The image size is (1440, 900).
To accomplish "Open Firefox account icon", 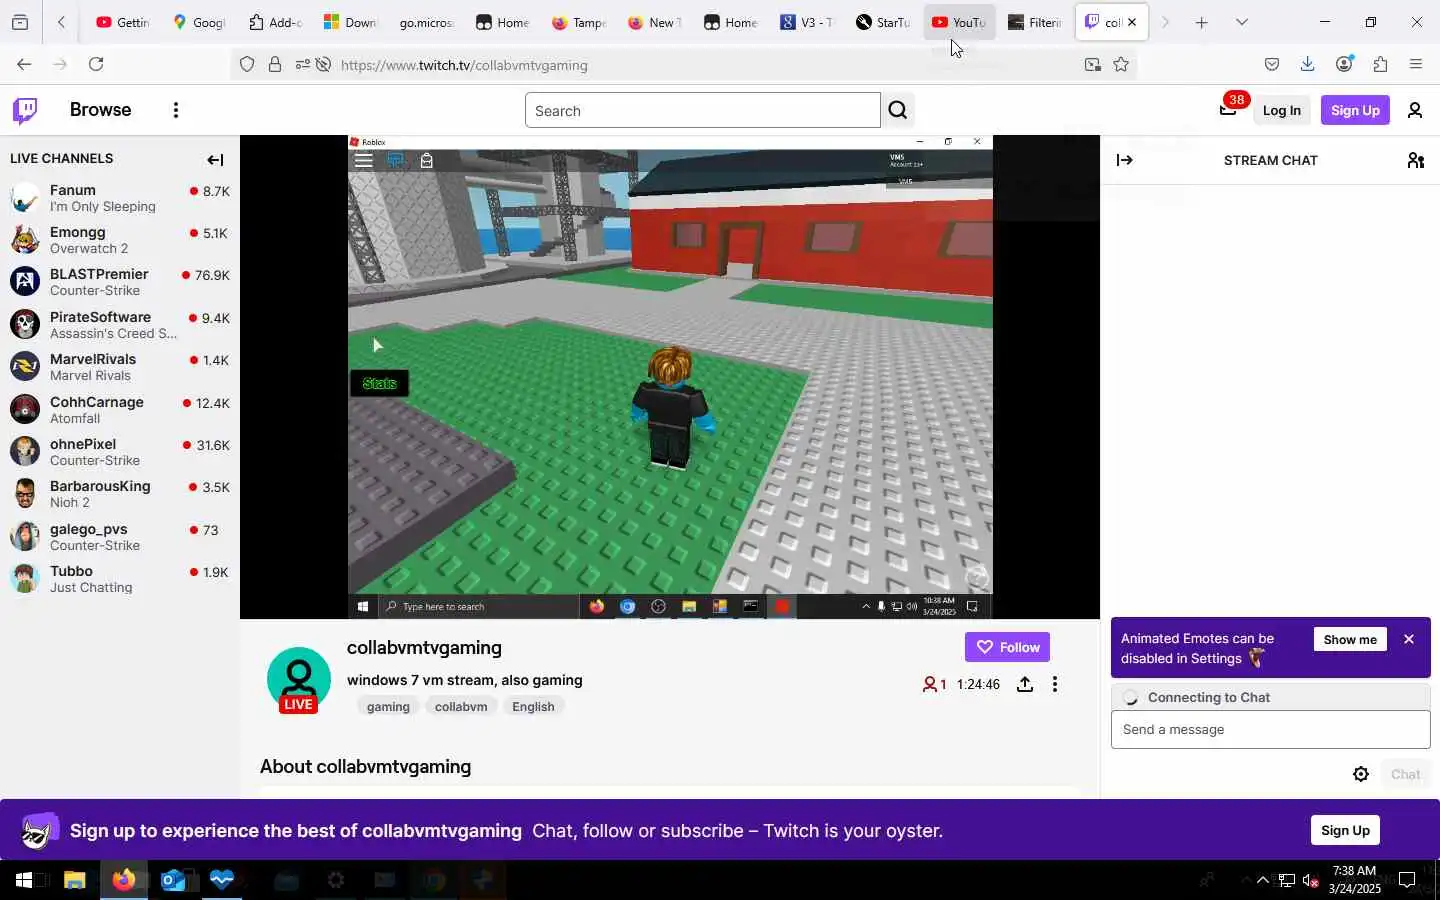I will click(x=1344, y=64).
